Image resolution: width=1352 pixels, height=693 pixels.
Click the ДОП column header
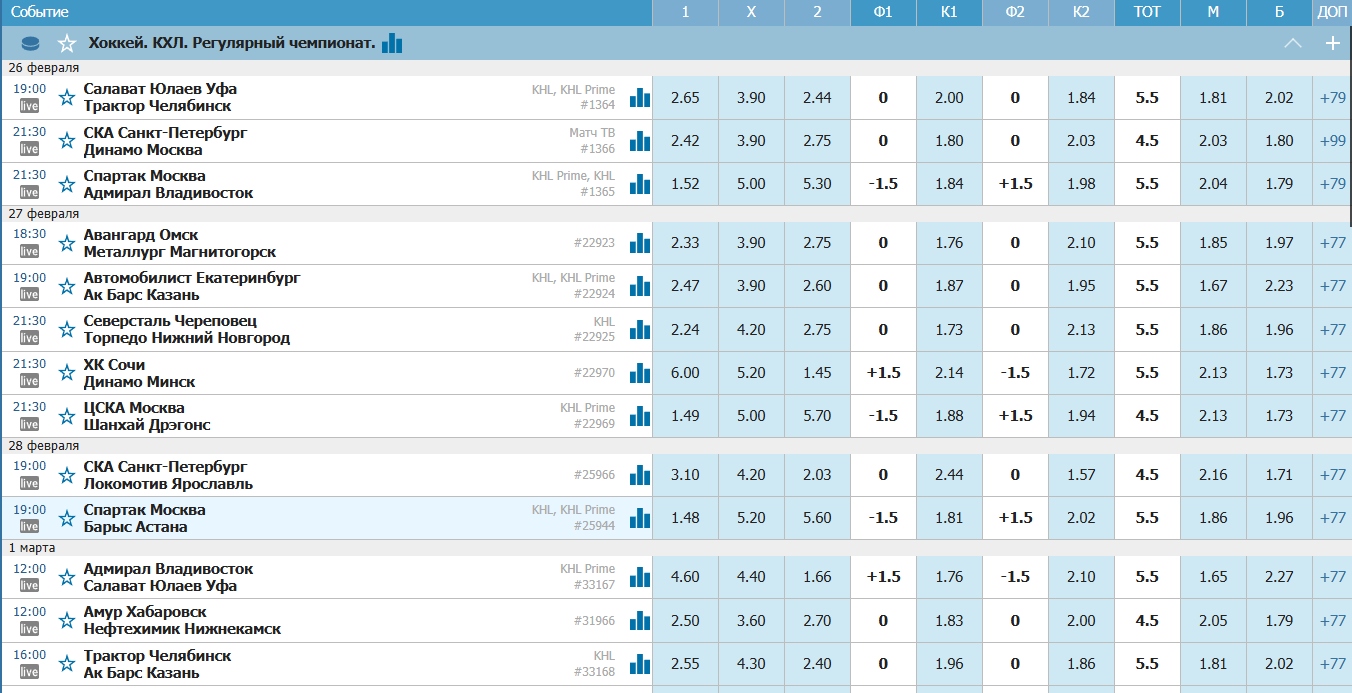(1332, 12)
